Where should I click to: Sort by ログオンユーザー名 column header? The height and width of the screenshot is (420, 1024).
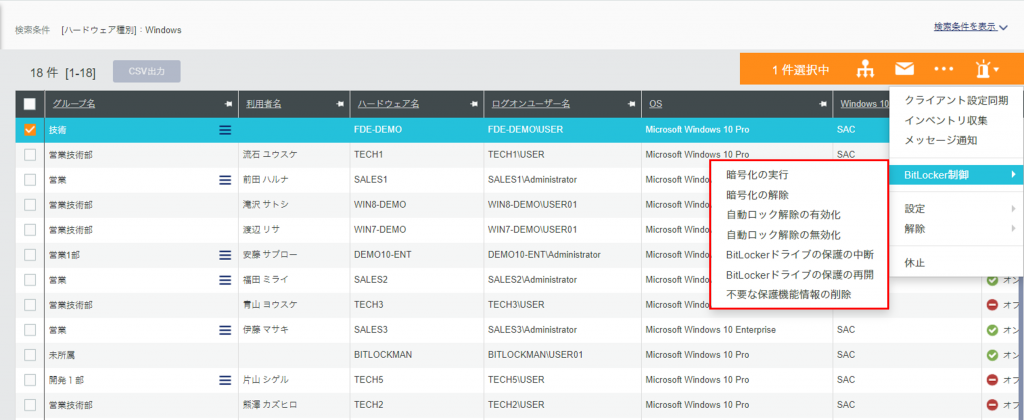531,104
